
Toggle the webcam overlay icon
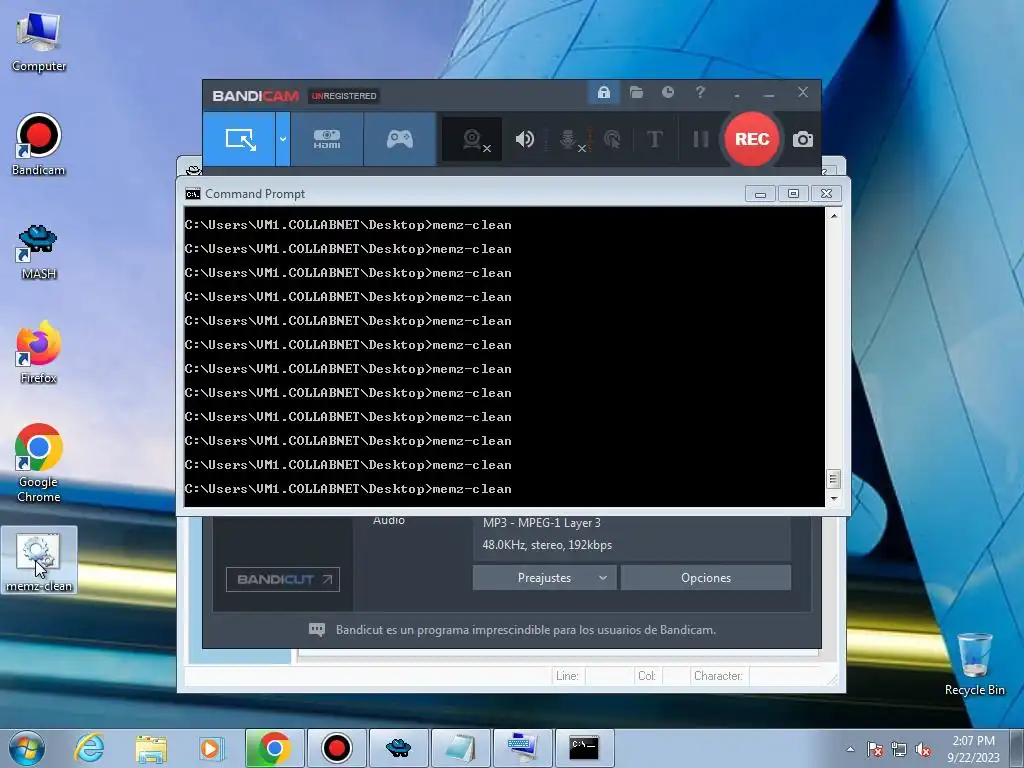(472, 139)
